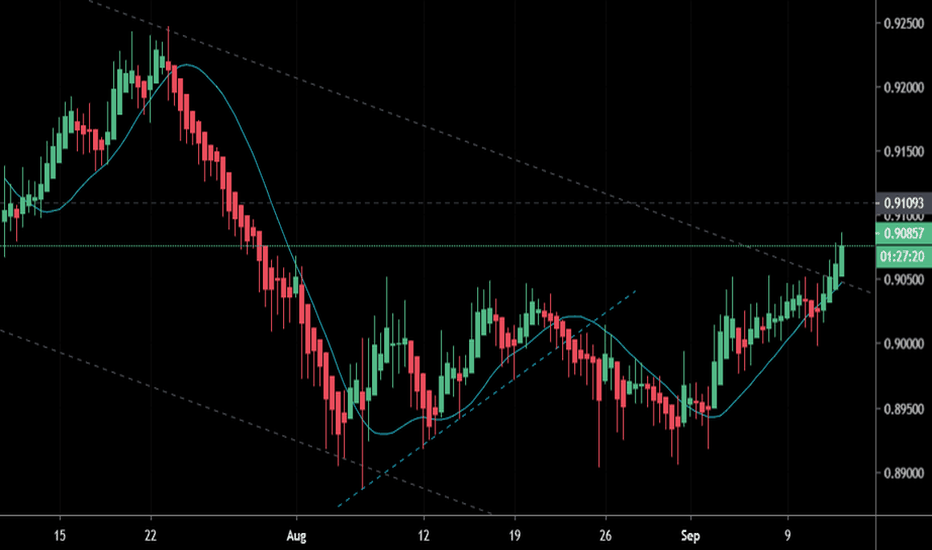Click the 0.91500 price axis label

click(904, 152)
